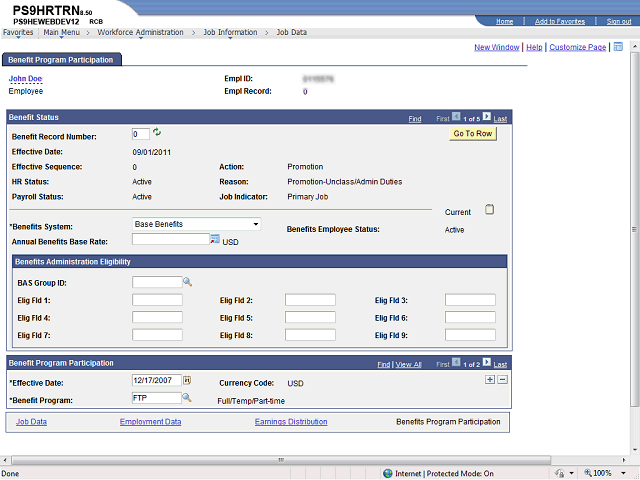Open the New Window link
This screenshot has height=480, width=640.
coord(497,47)
